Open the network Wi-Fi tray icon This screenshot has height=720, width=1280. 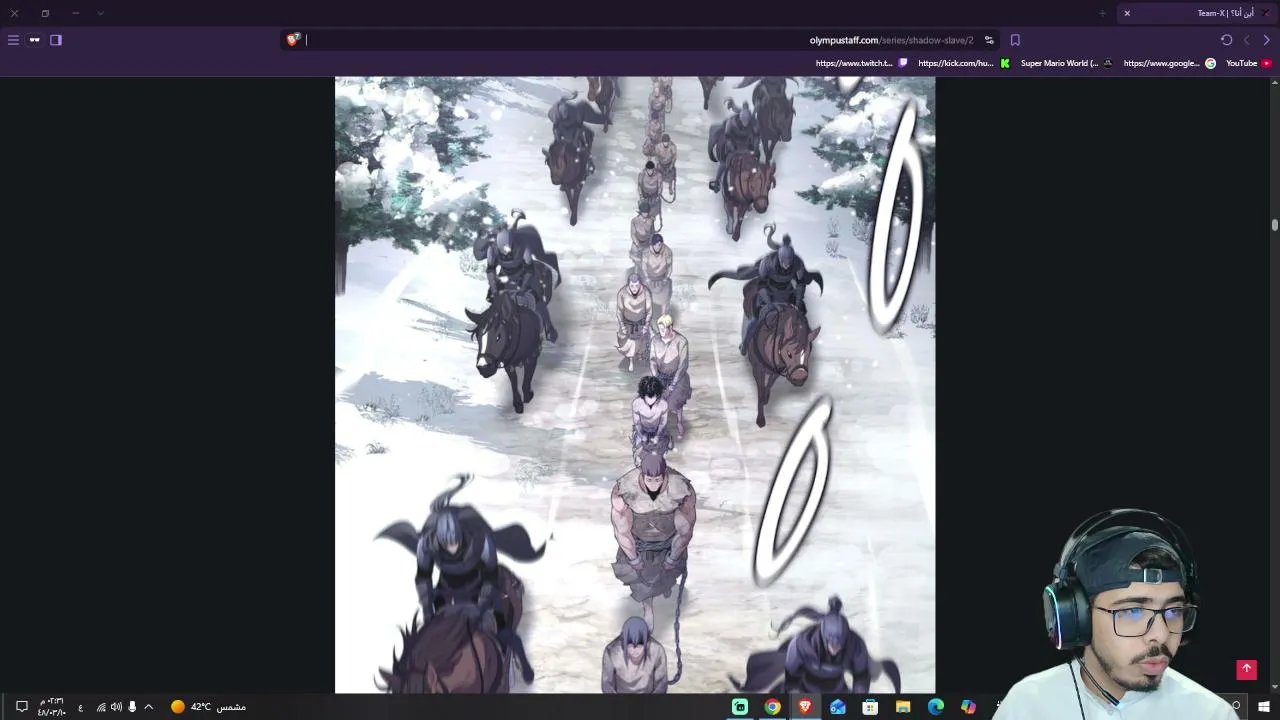click(x=101, y=707)
